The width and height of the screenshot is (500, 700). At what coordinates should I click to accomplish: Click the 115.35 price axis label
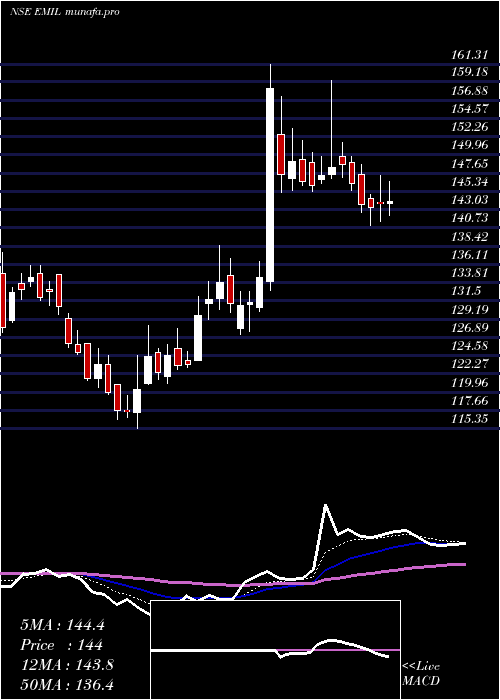coord(470,419)
